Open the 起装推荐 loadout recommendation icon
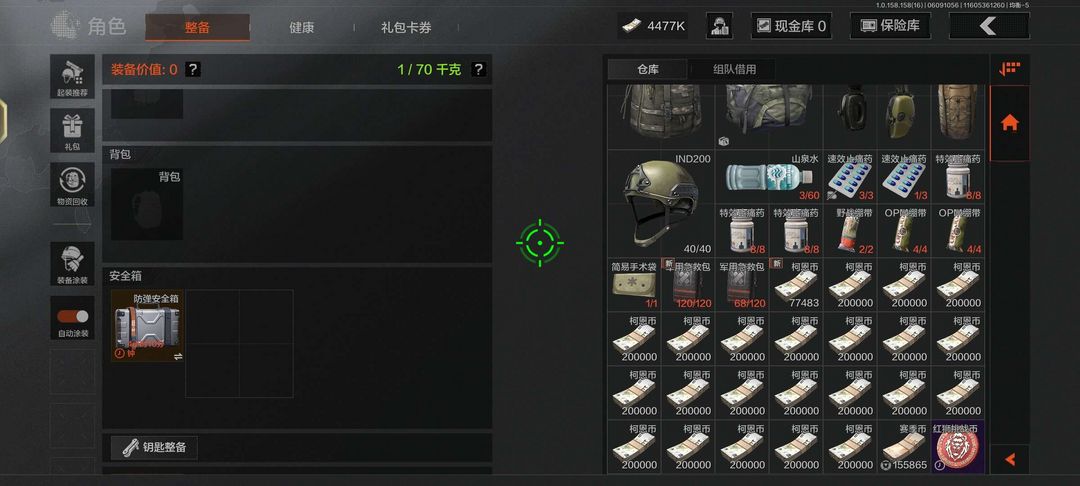 click(x=72, y=76)
